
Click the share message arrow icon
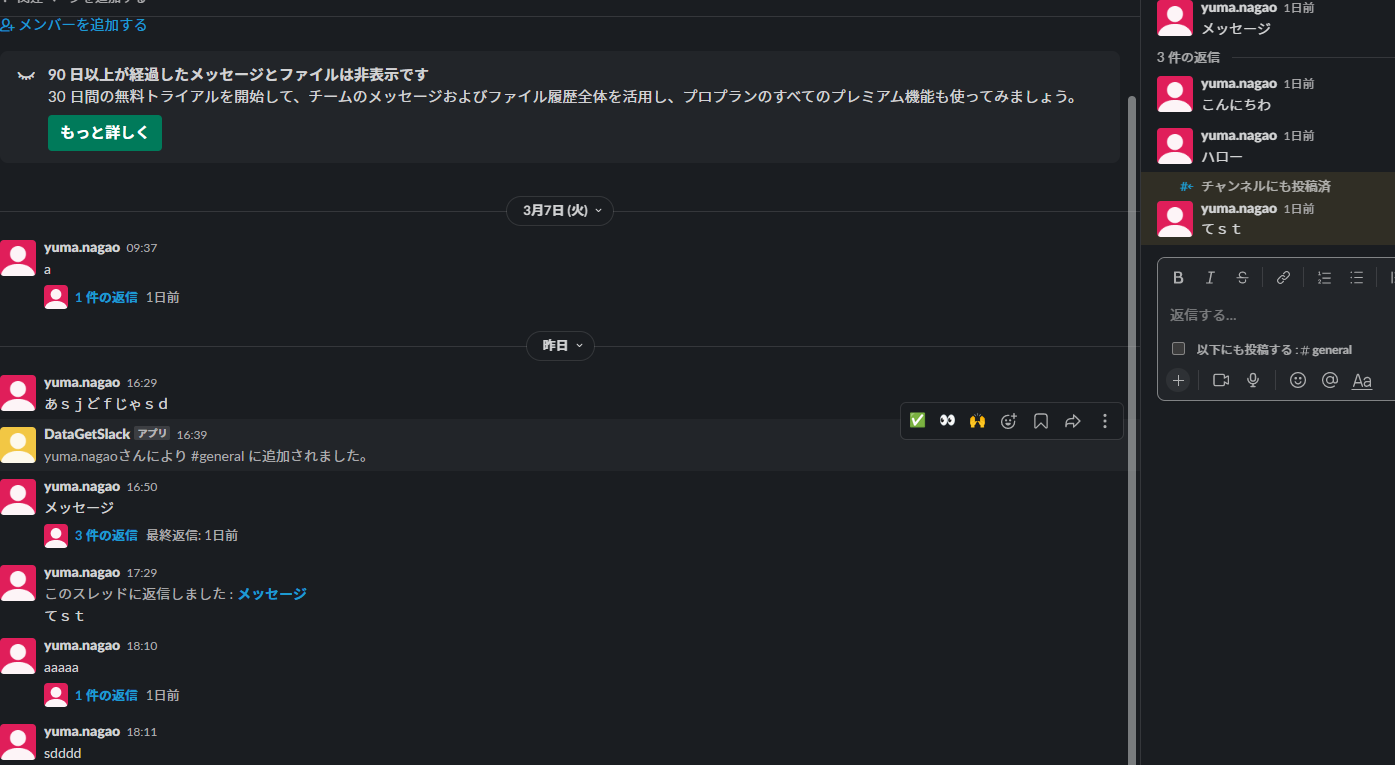[1073, 421]
